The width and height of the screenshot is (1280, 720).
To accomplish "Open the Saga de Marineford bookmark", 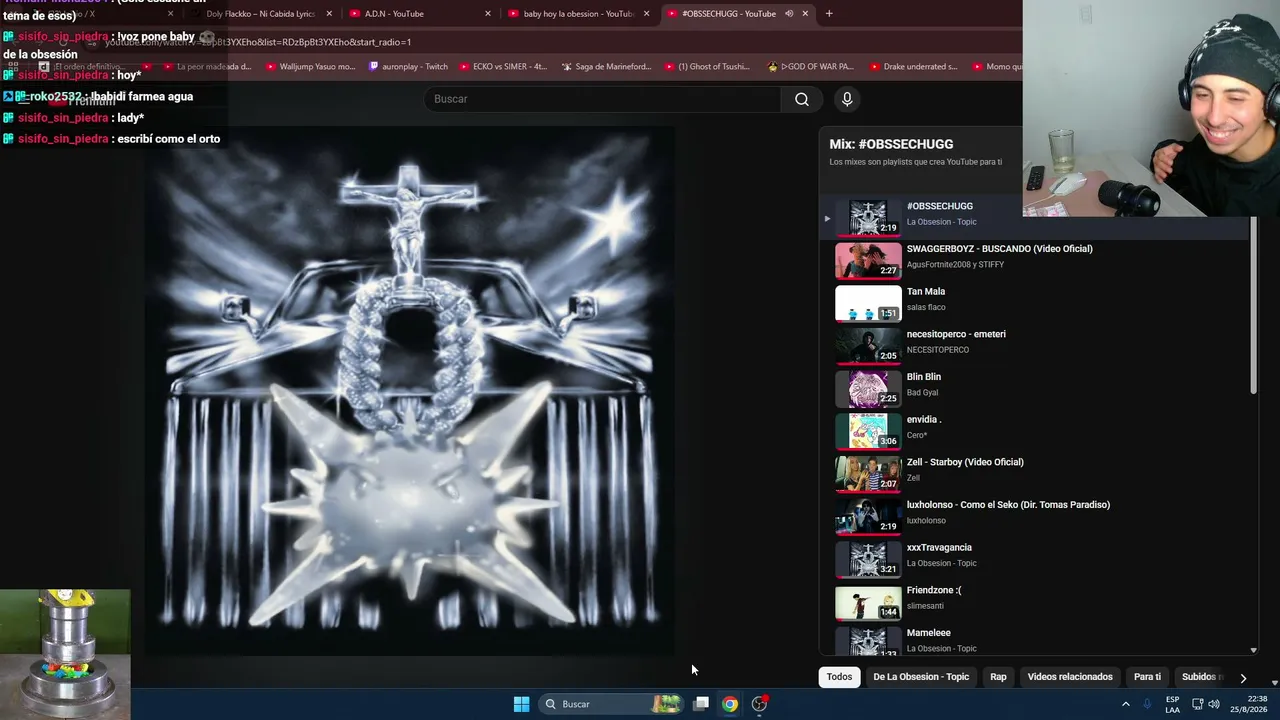I will [x=606, y=67].
